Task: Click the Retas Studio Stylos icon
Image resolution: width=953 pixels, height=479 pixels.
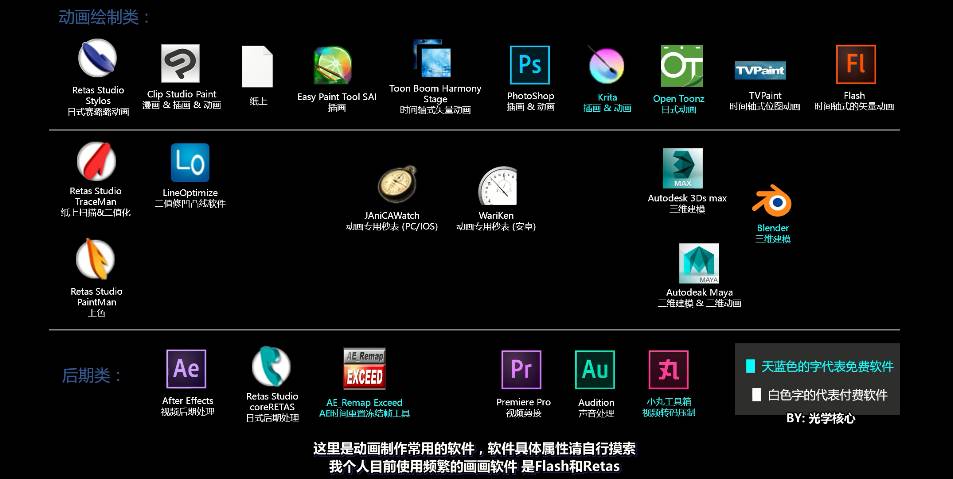Action: [x=97, y=58]
